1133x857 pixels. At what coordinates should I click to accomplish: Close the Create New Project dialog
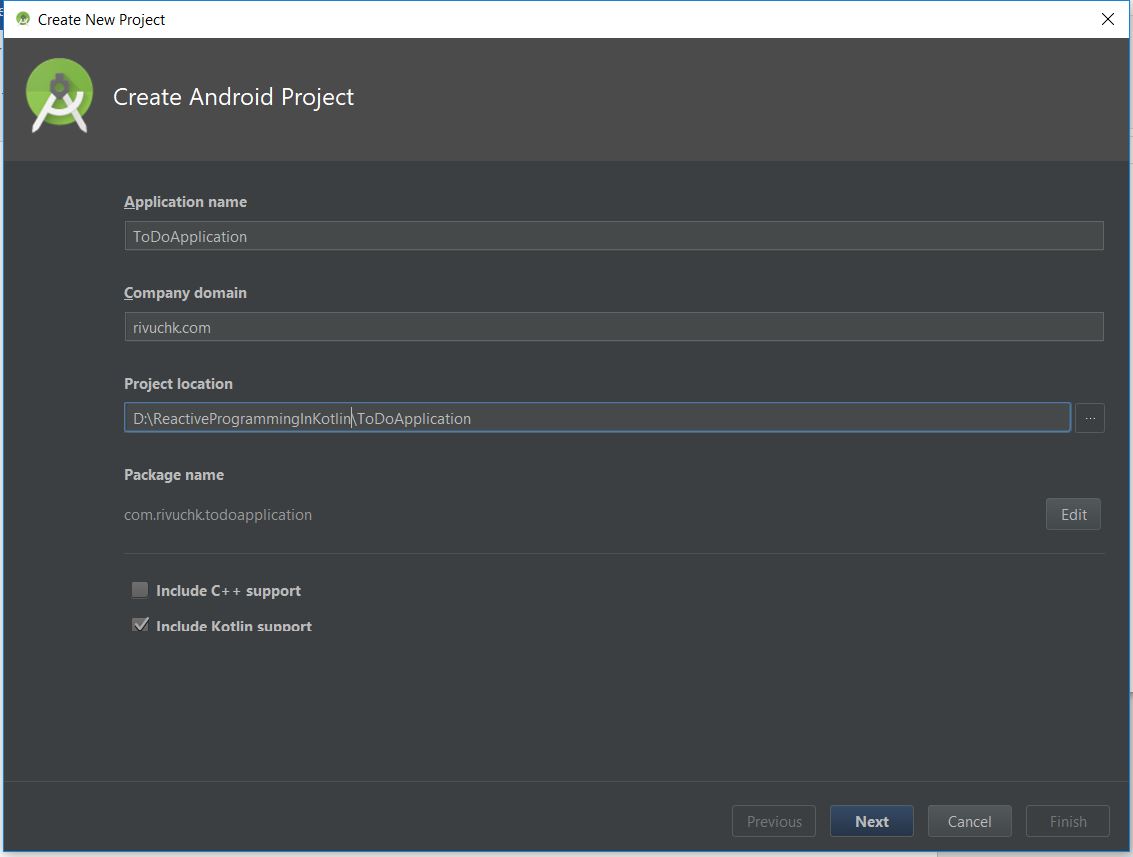click(x=1107, y=19)
